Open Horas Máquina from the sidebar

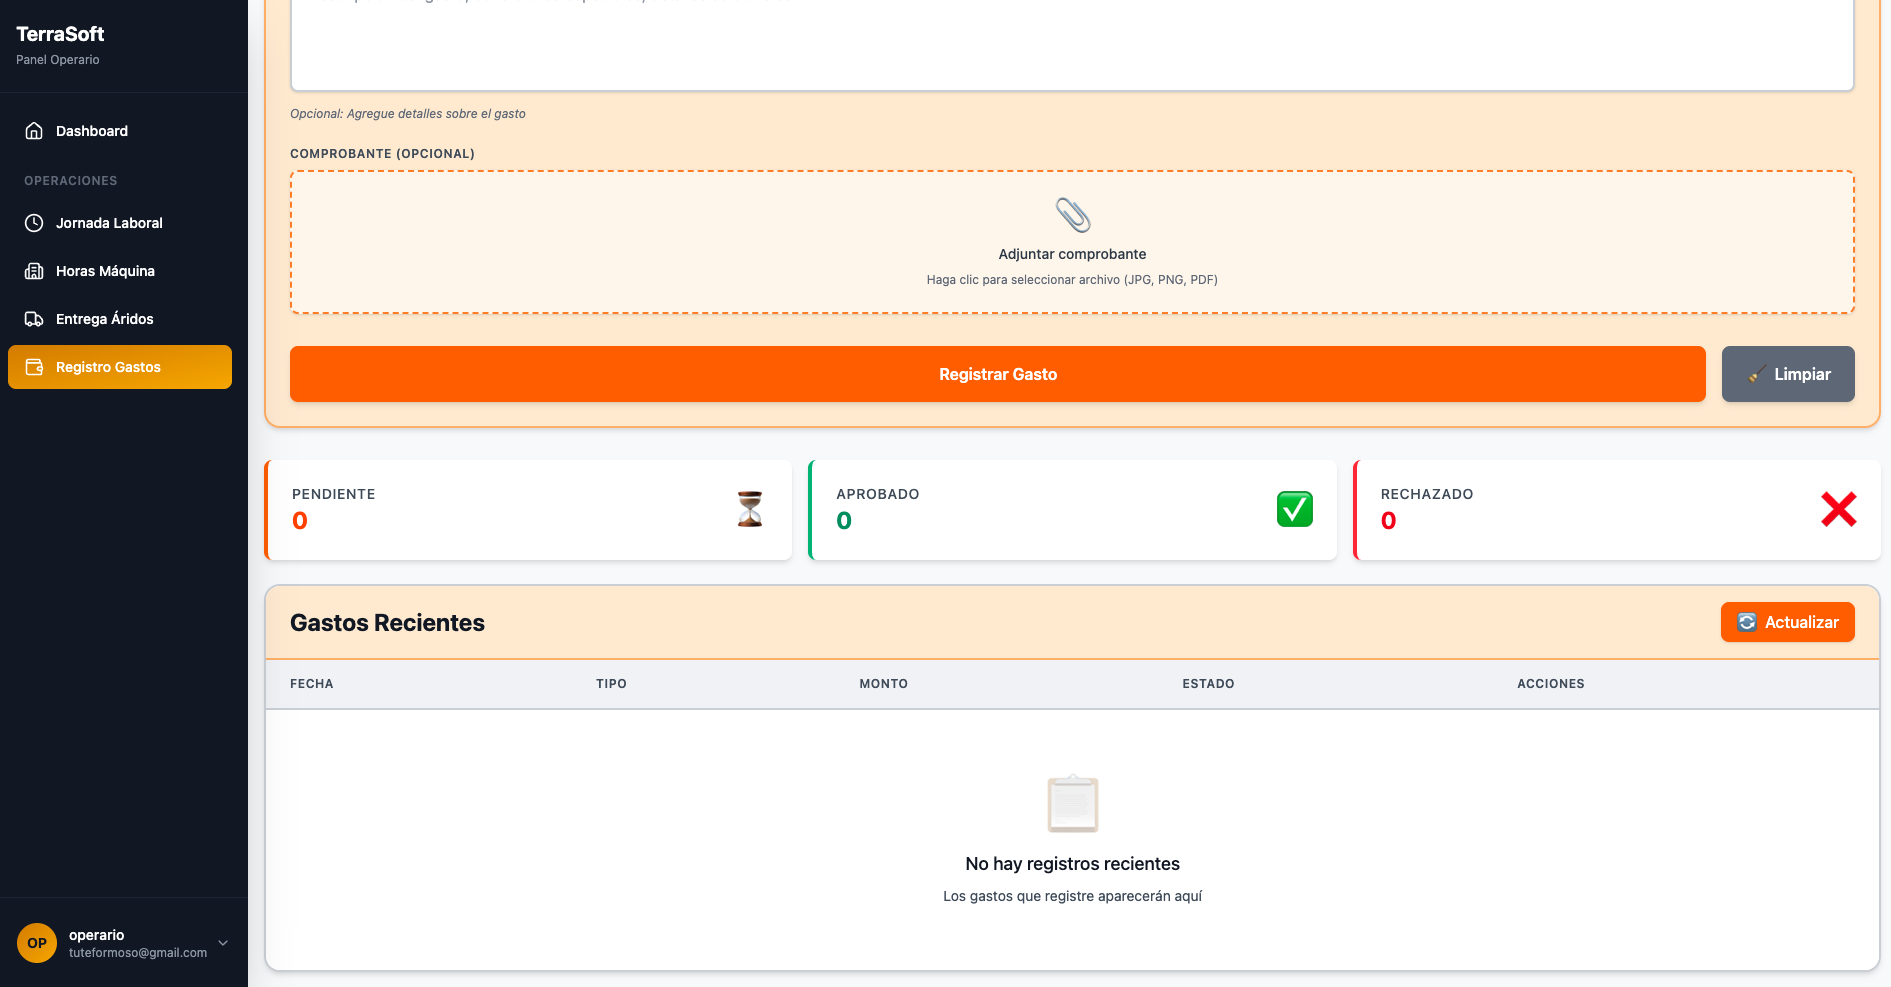pos(105,271)
